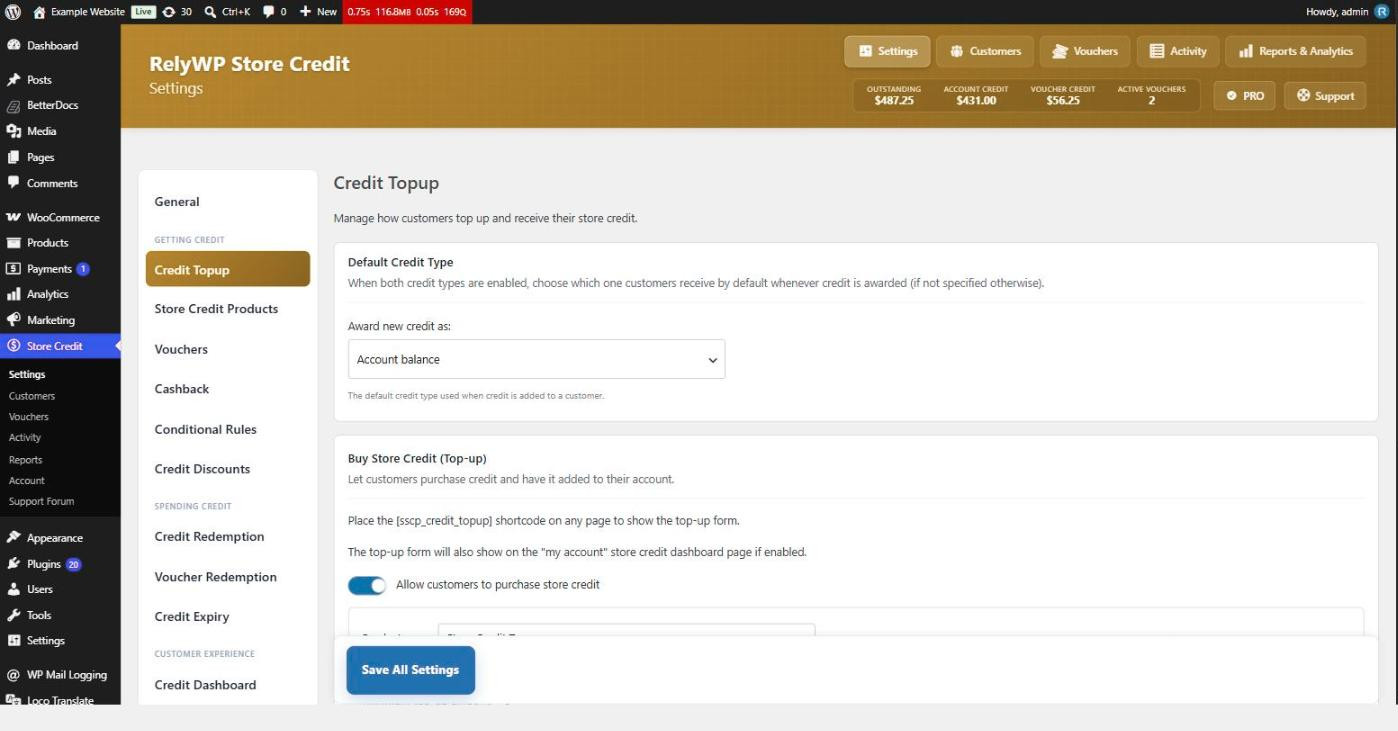Click the Appearance brush icon
The height and width of the screenshot is (731, 1398).
click(14, 538)
